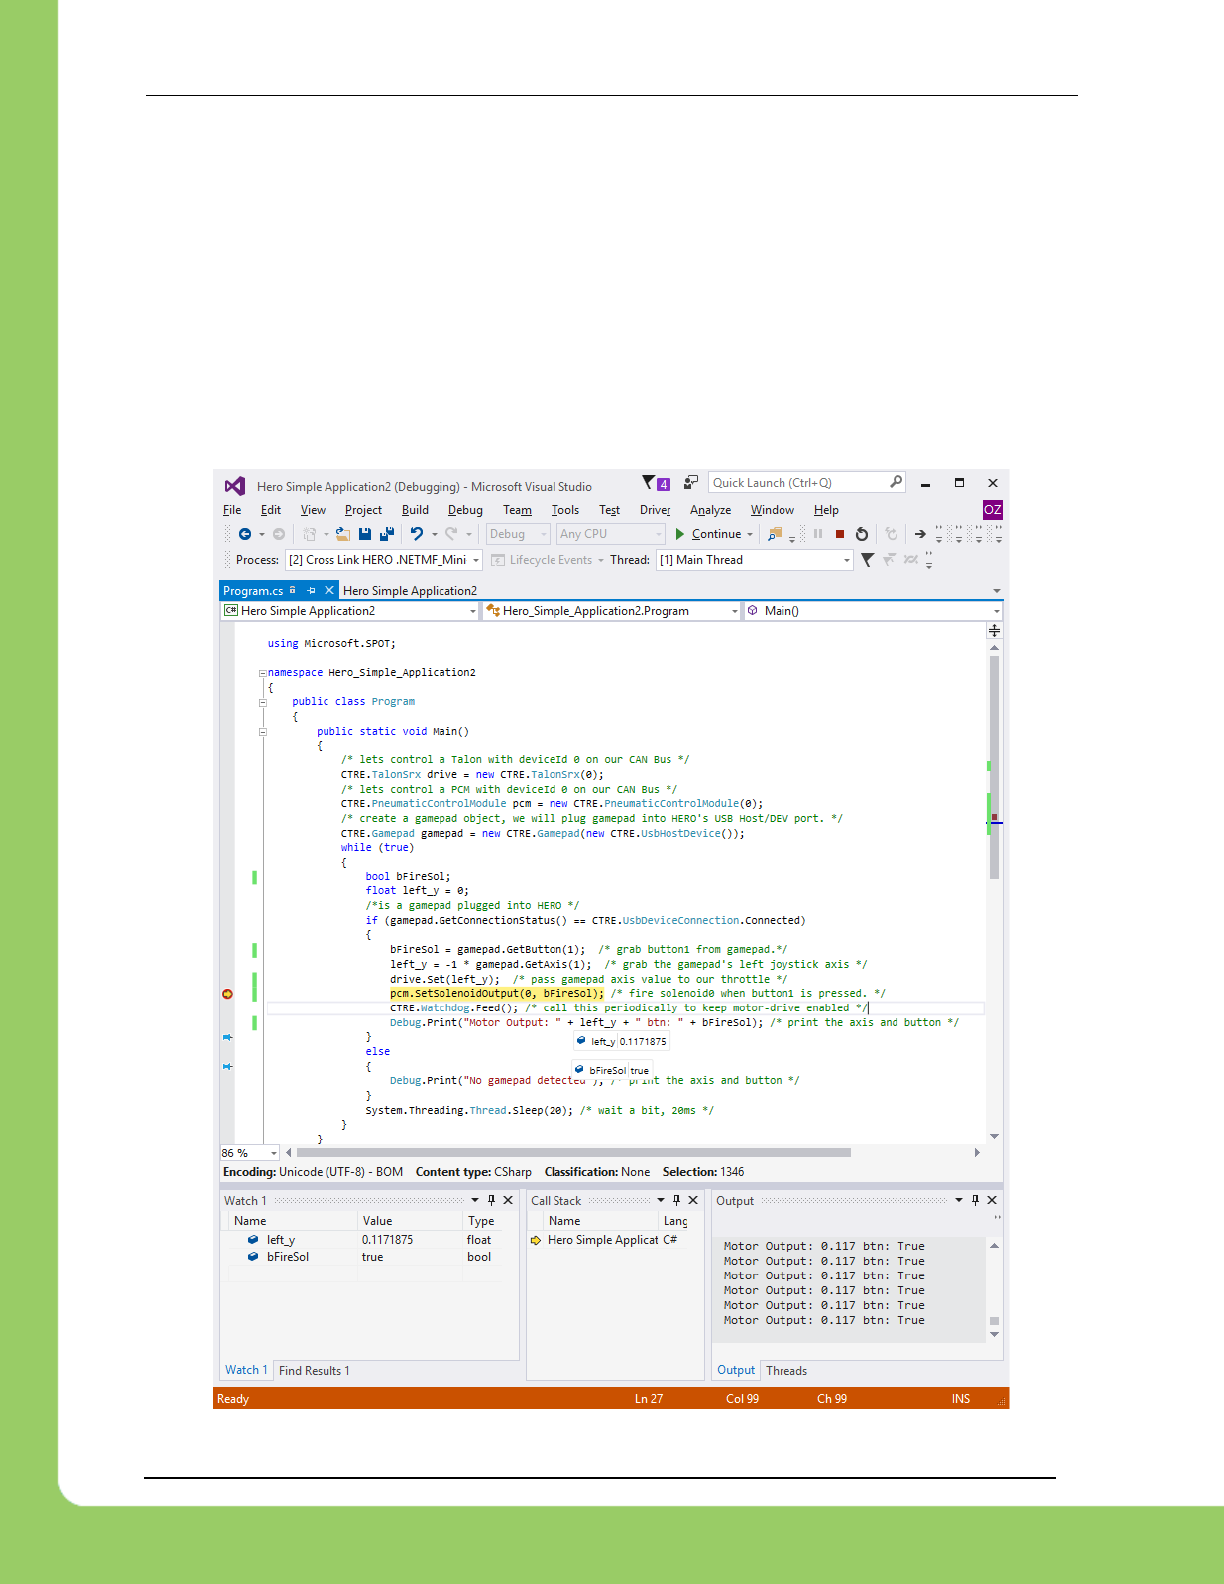
Task: Collapse the Main() method block
Action: click(263, 732)
